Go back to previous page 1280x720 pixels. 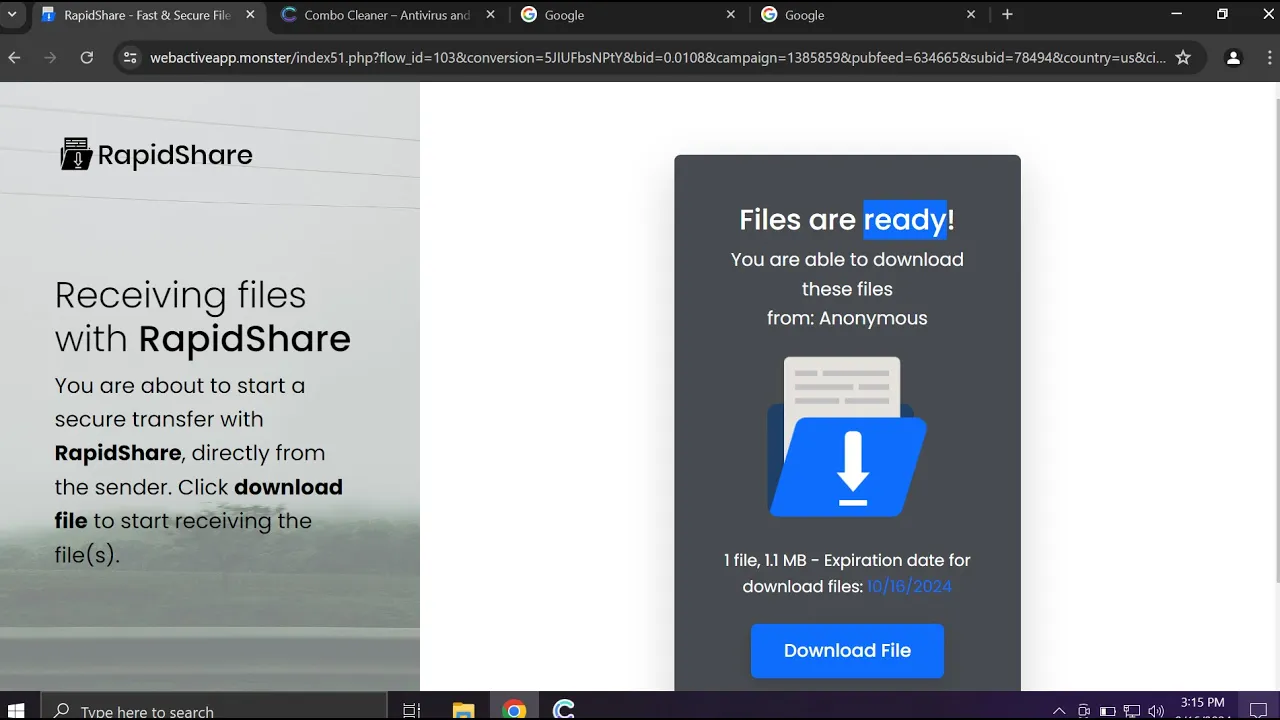pos(14,58)
